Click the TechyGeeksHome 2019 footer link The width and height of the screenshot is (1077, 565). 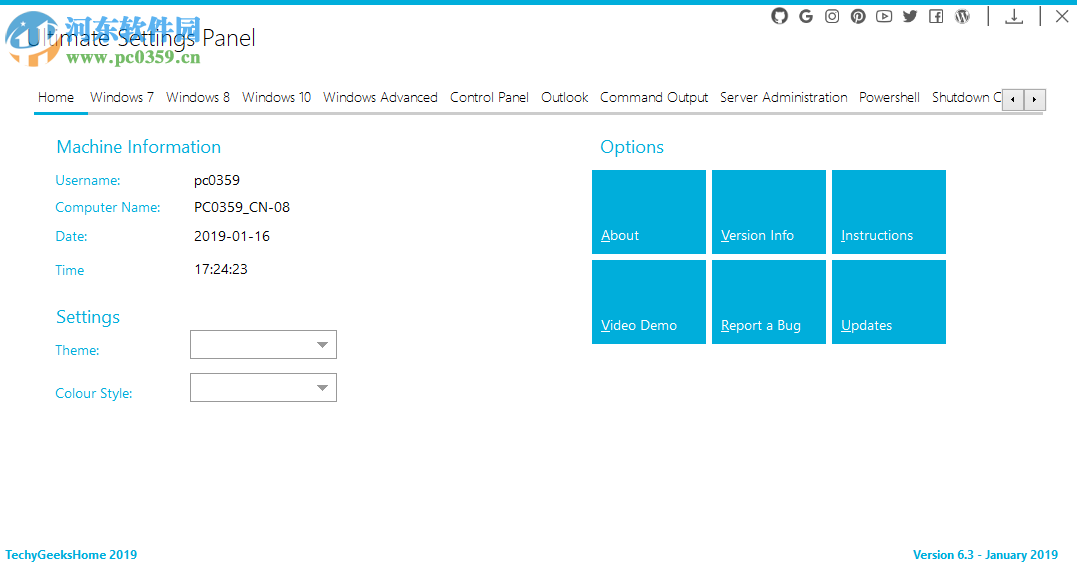coord(71,555)
